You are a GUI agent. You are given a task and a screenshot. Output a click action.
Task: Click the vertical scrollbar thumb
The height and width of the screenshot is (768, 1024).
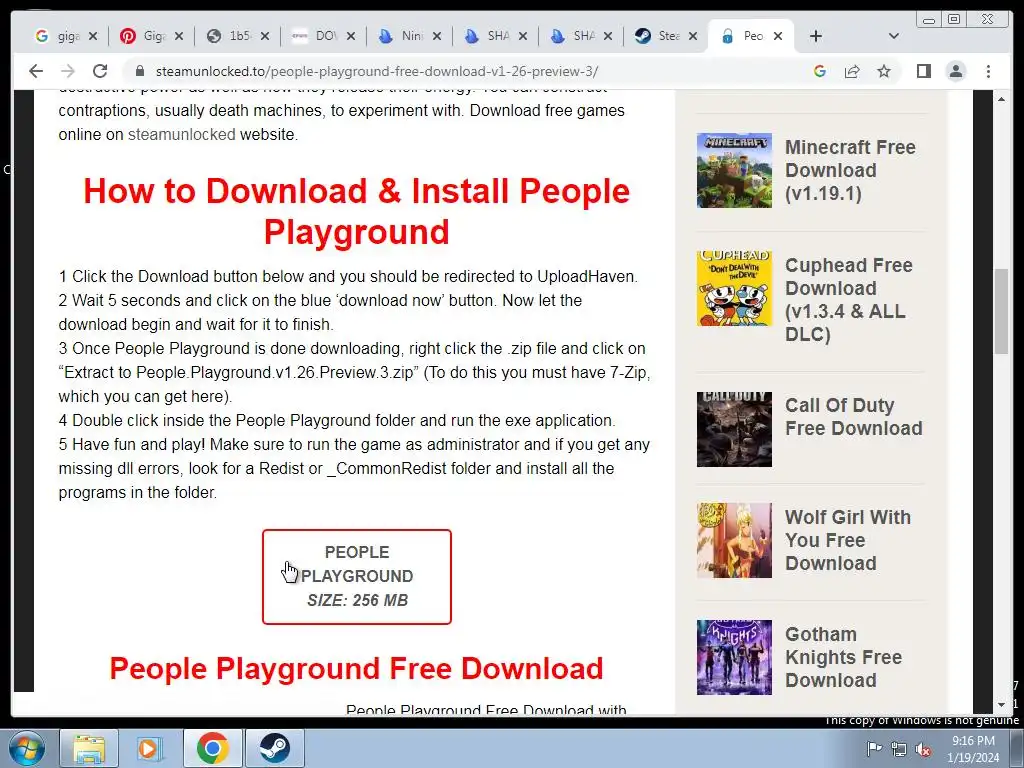tap(1001, 312)
